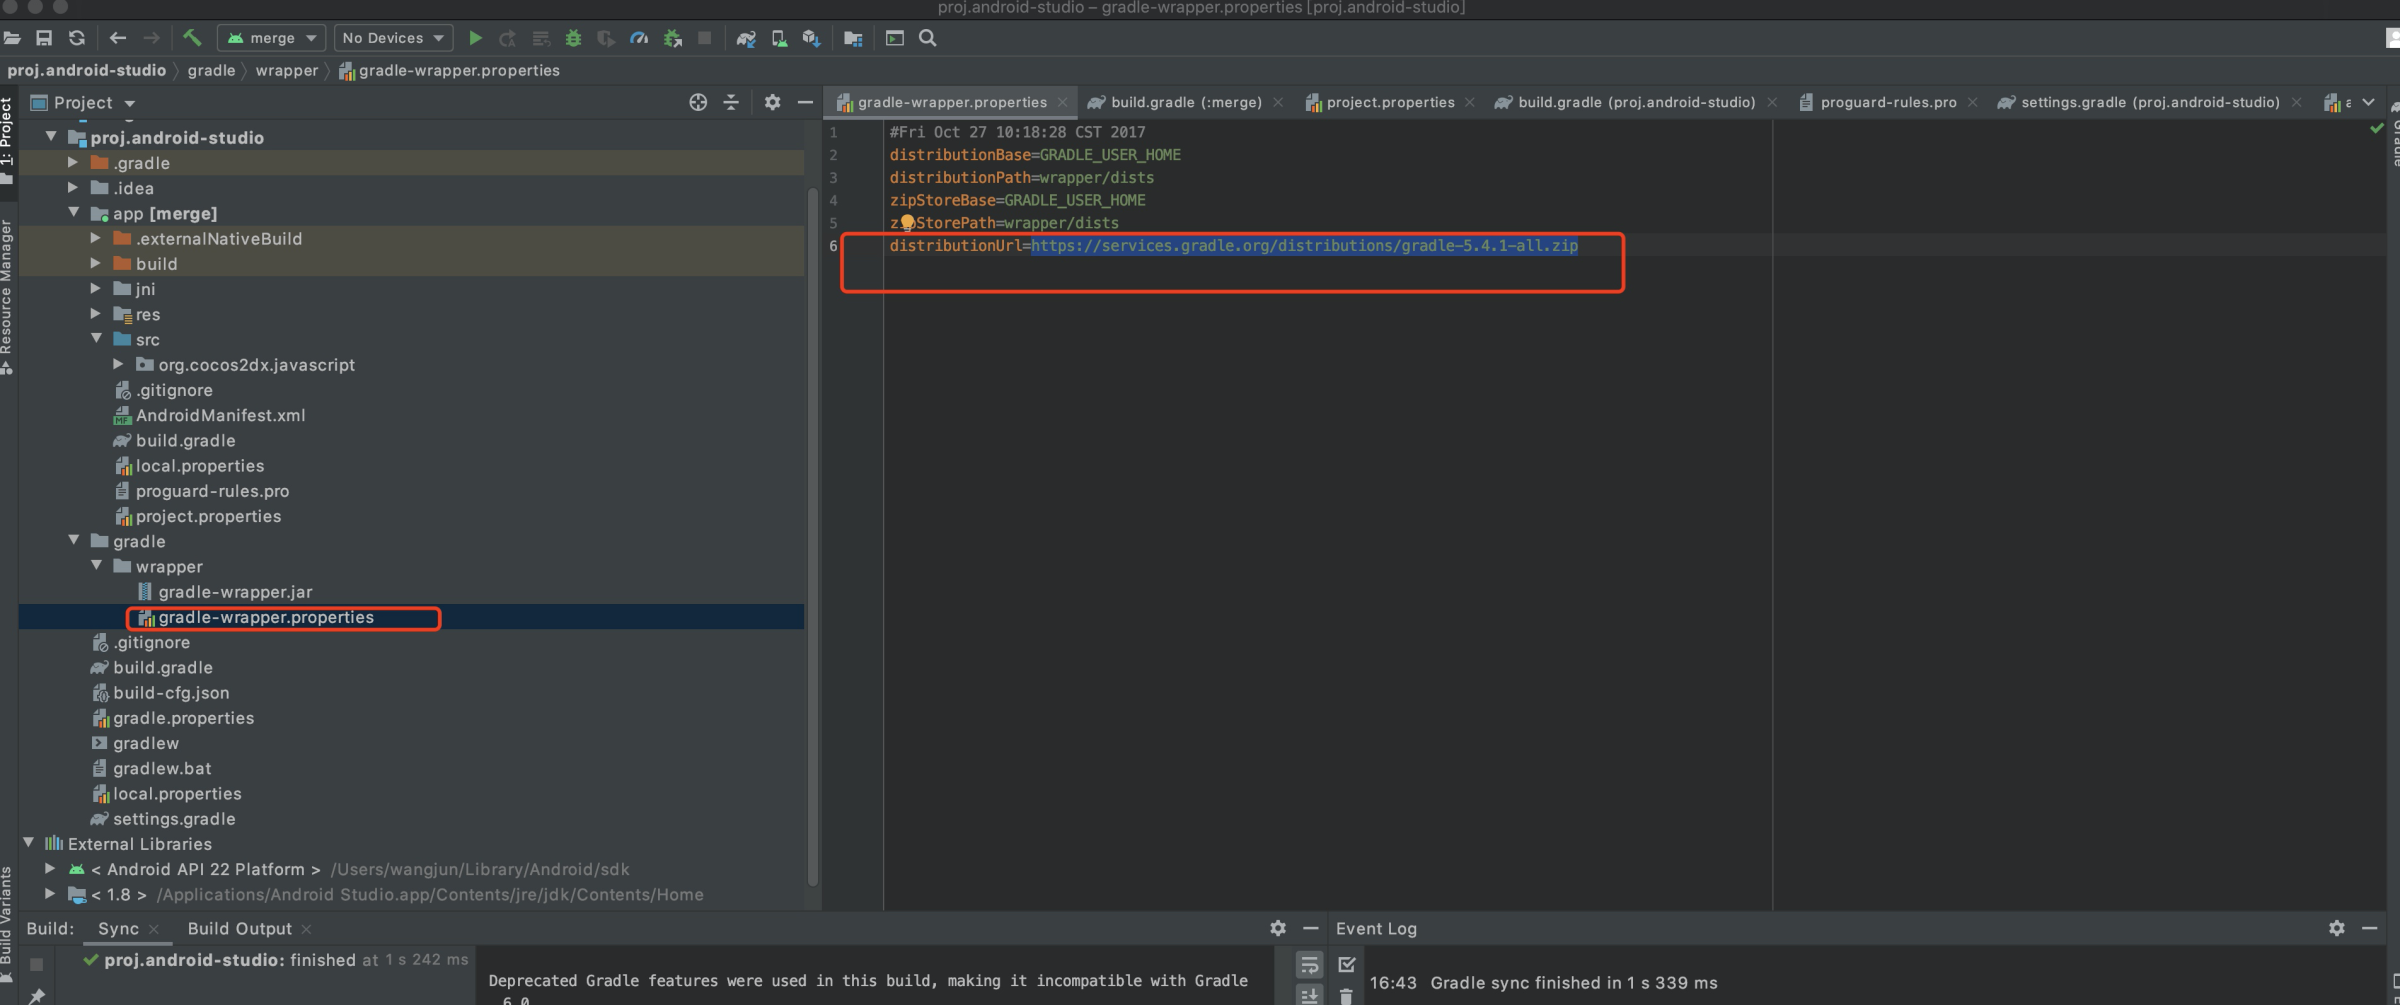The width and height of the screenshot is (2400, 1005).
Task: Run the app with the green play icon
Action: click(476, 38)
